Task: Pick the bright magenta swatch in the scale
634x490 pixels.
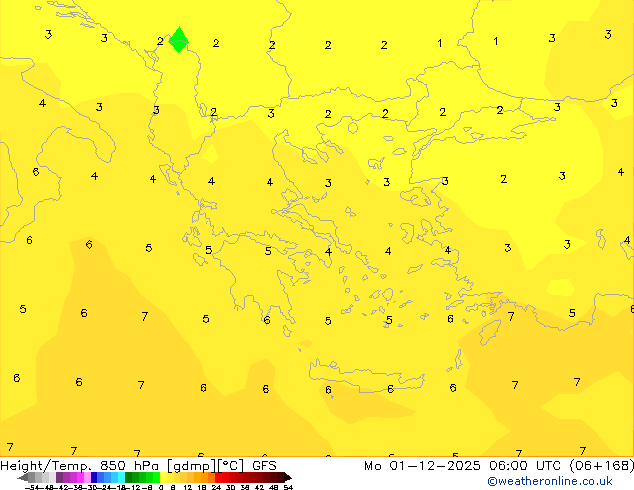Action: tap(80, 477)
